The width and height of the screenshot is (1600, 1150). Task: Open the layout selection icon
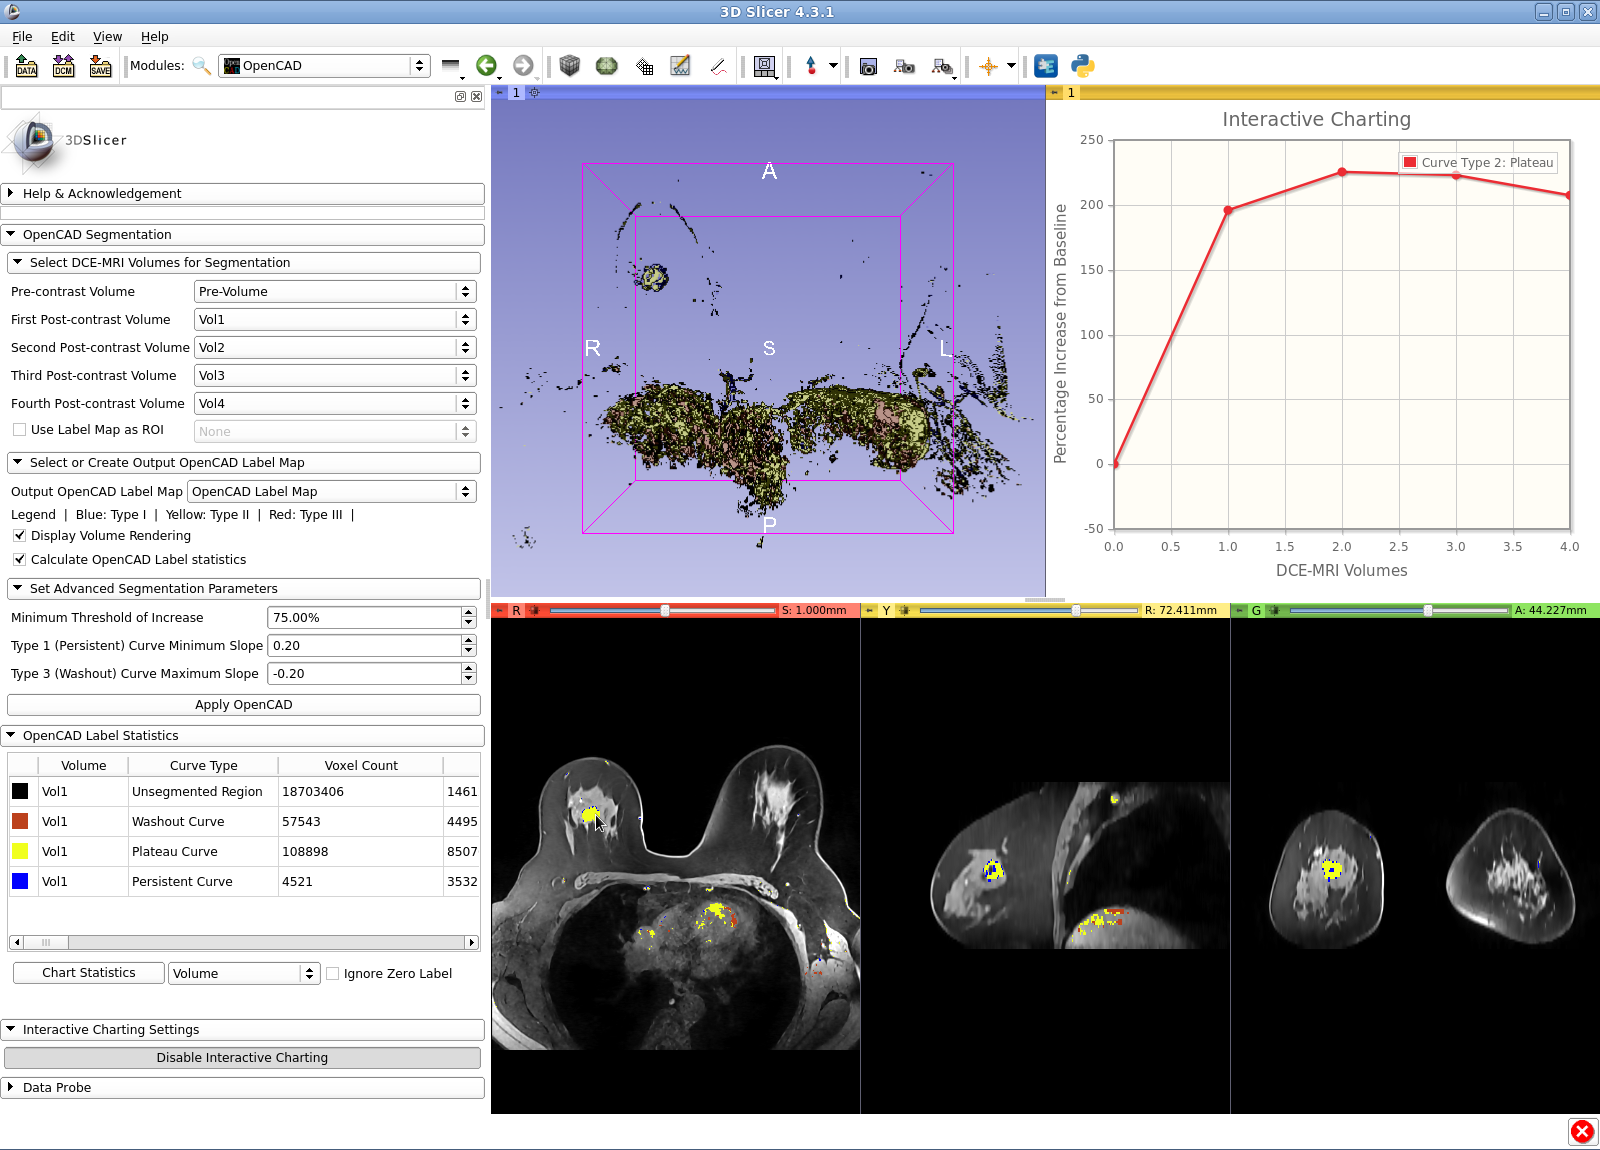(x=764, y=66)
